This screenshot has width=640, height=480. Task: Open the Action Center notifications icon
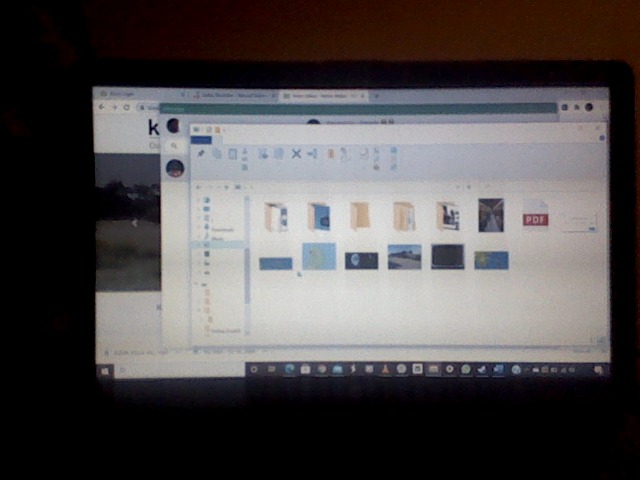click(598, 370)
